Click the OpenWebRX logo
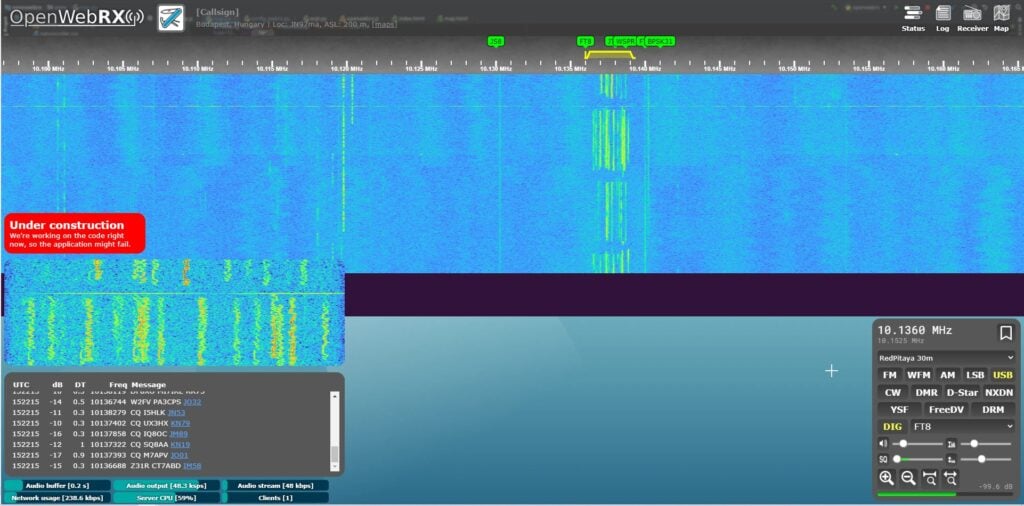 coord(76,17)
